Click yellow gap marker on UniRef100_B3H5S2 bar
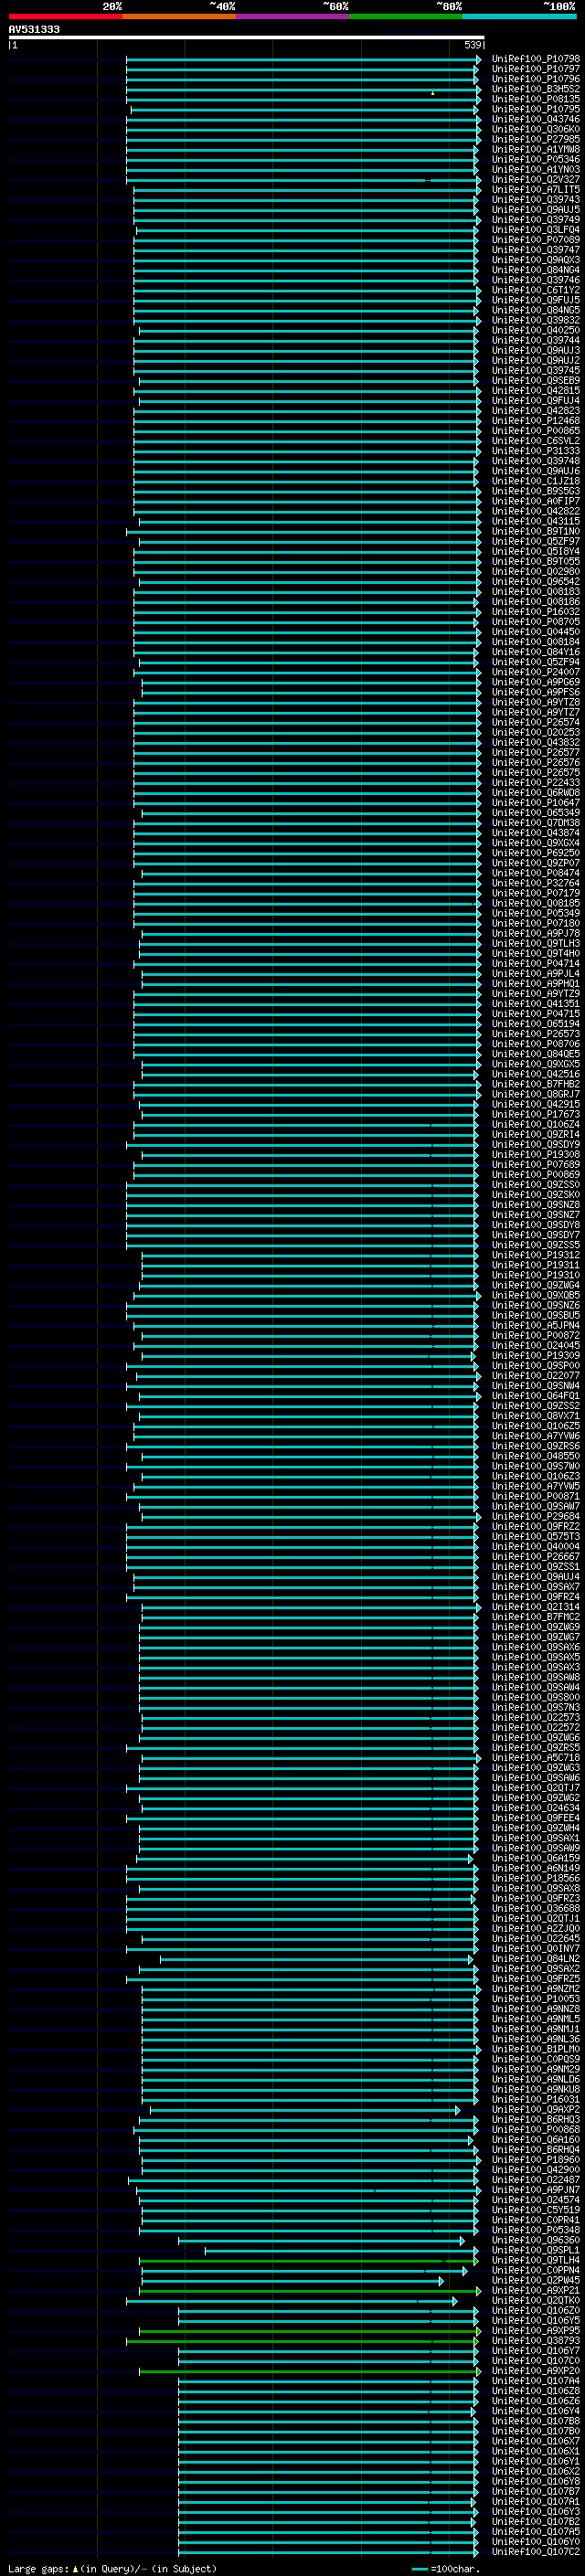585x2576 pixels. click(433, 93)
